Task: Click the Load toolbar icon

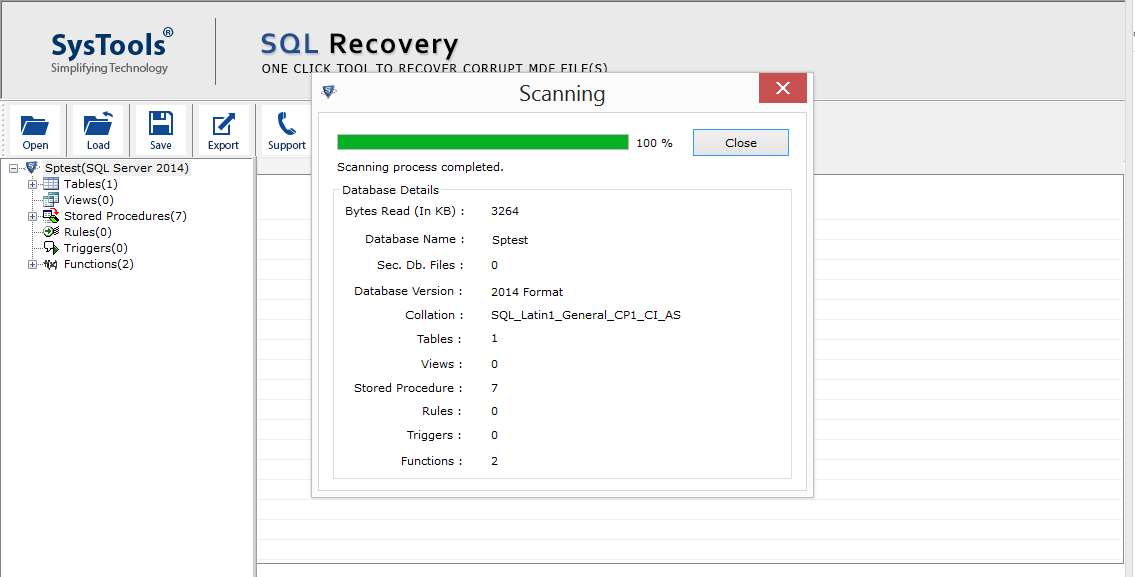Action: [98, 130]
